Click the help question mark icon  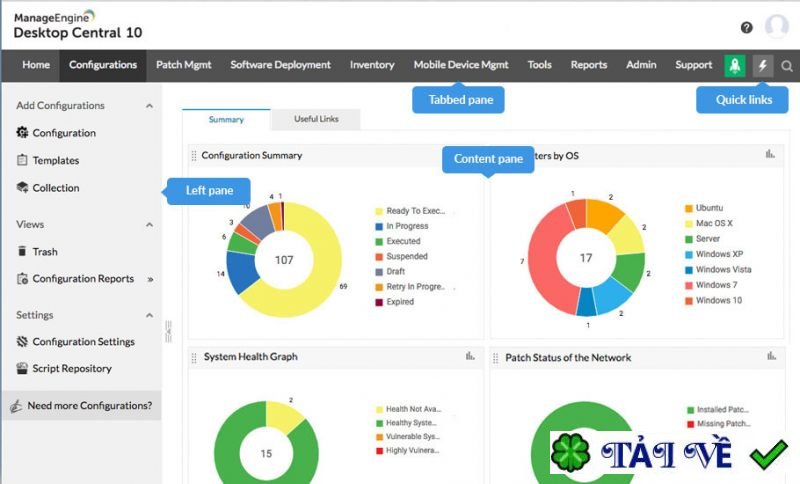coord(746,28)
